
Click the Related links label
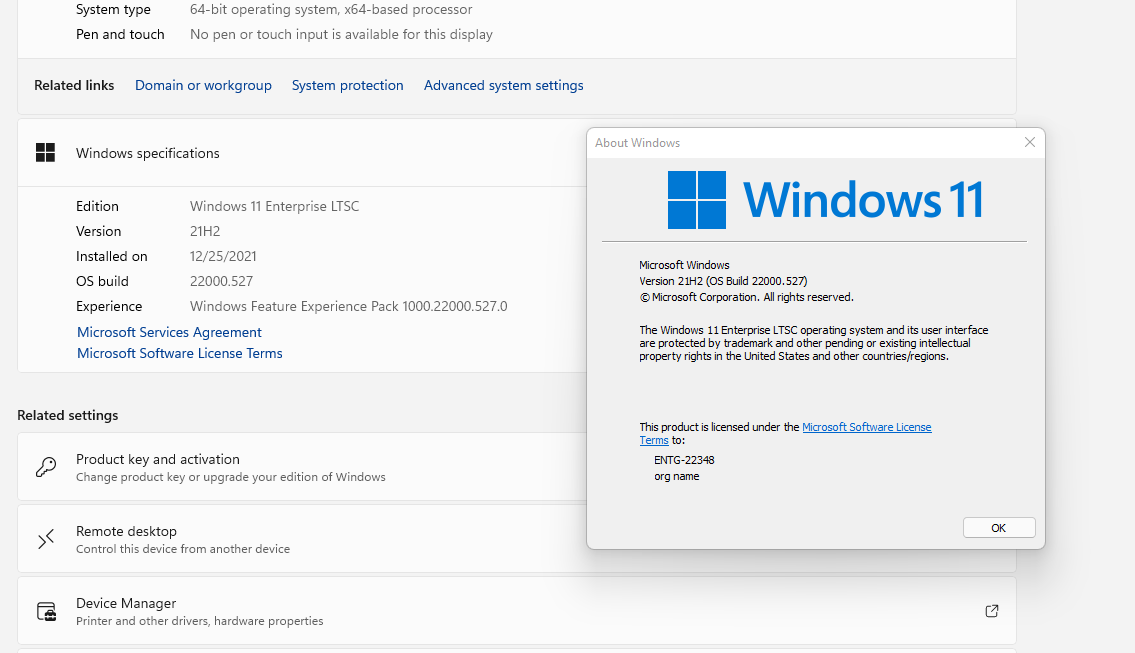click(x=74, y=85)
